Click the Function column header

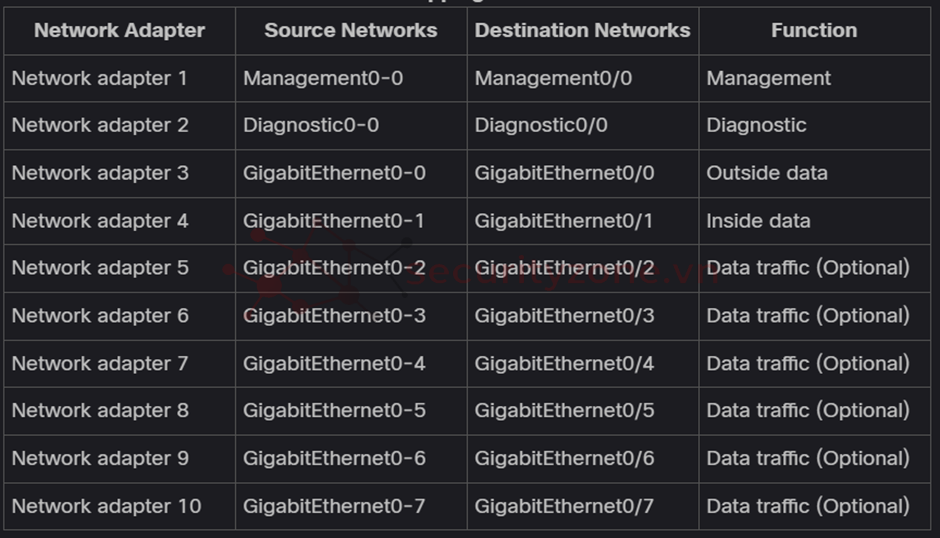813,30
